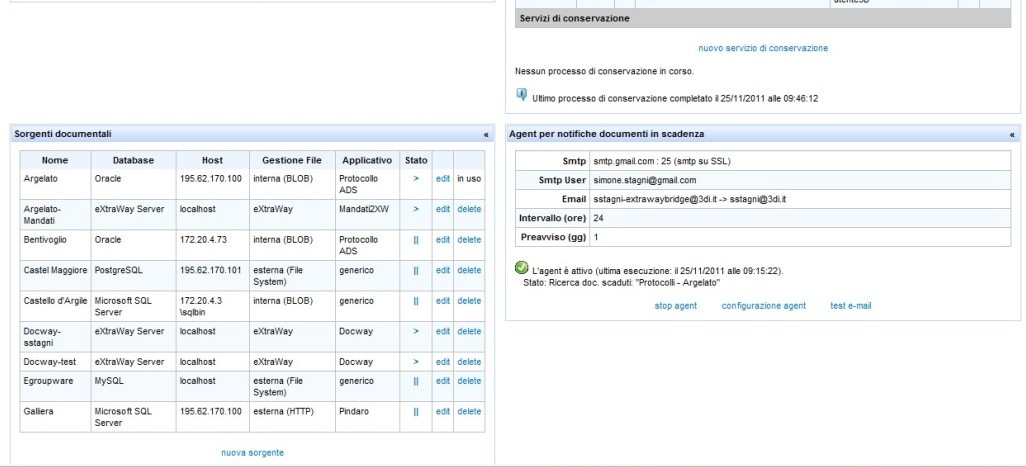1026x467 pixels.
Task: Delete the Argelato-Mandati source
Action: click(x=469, y=209)
